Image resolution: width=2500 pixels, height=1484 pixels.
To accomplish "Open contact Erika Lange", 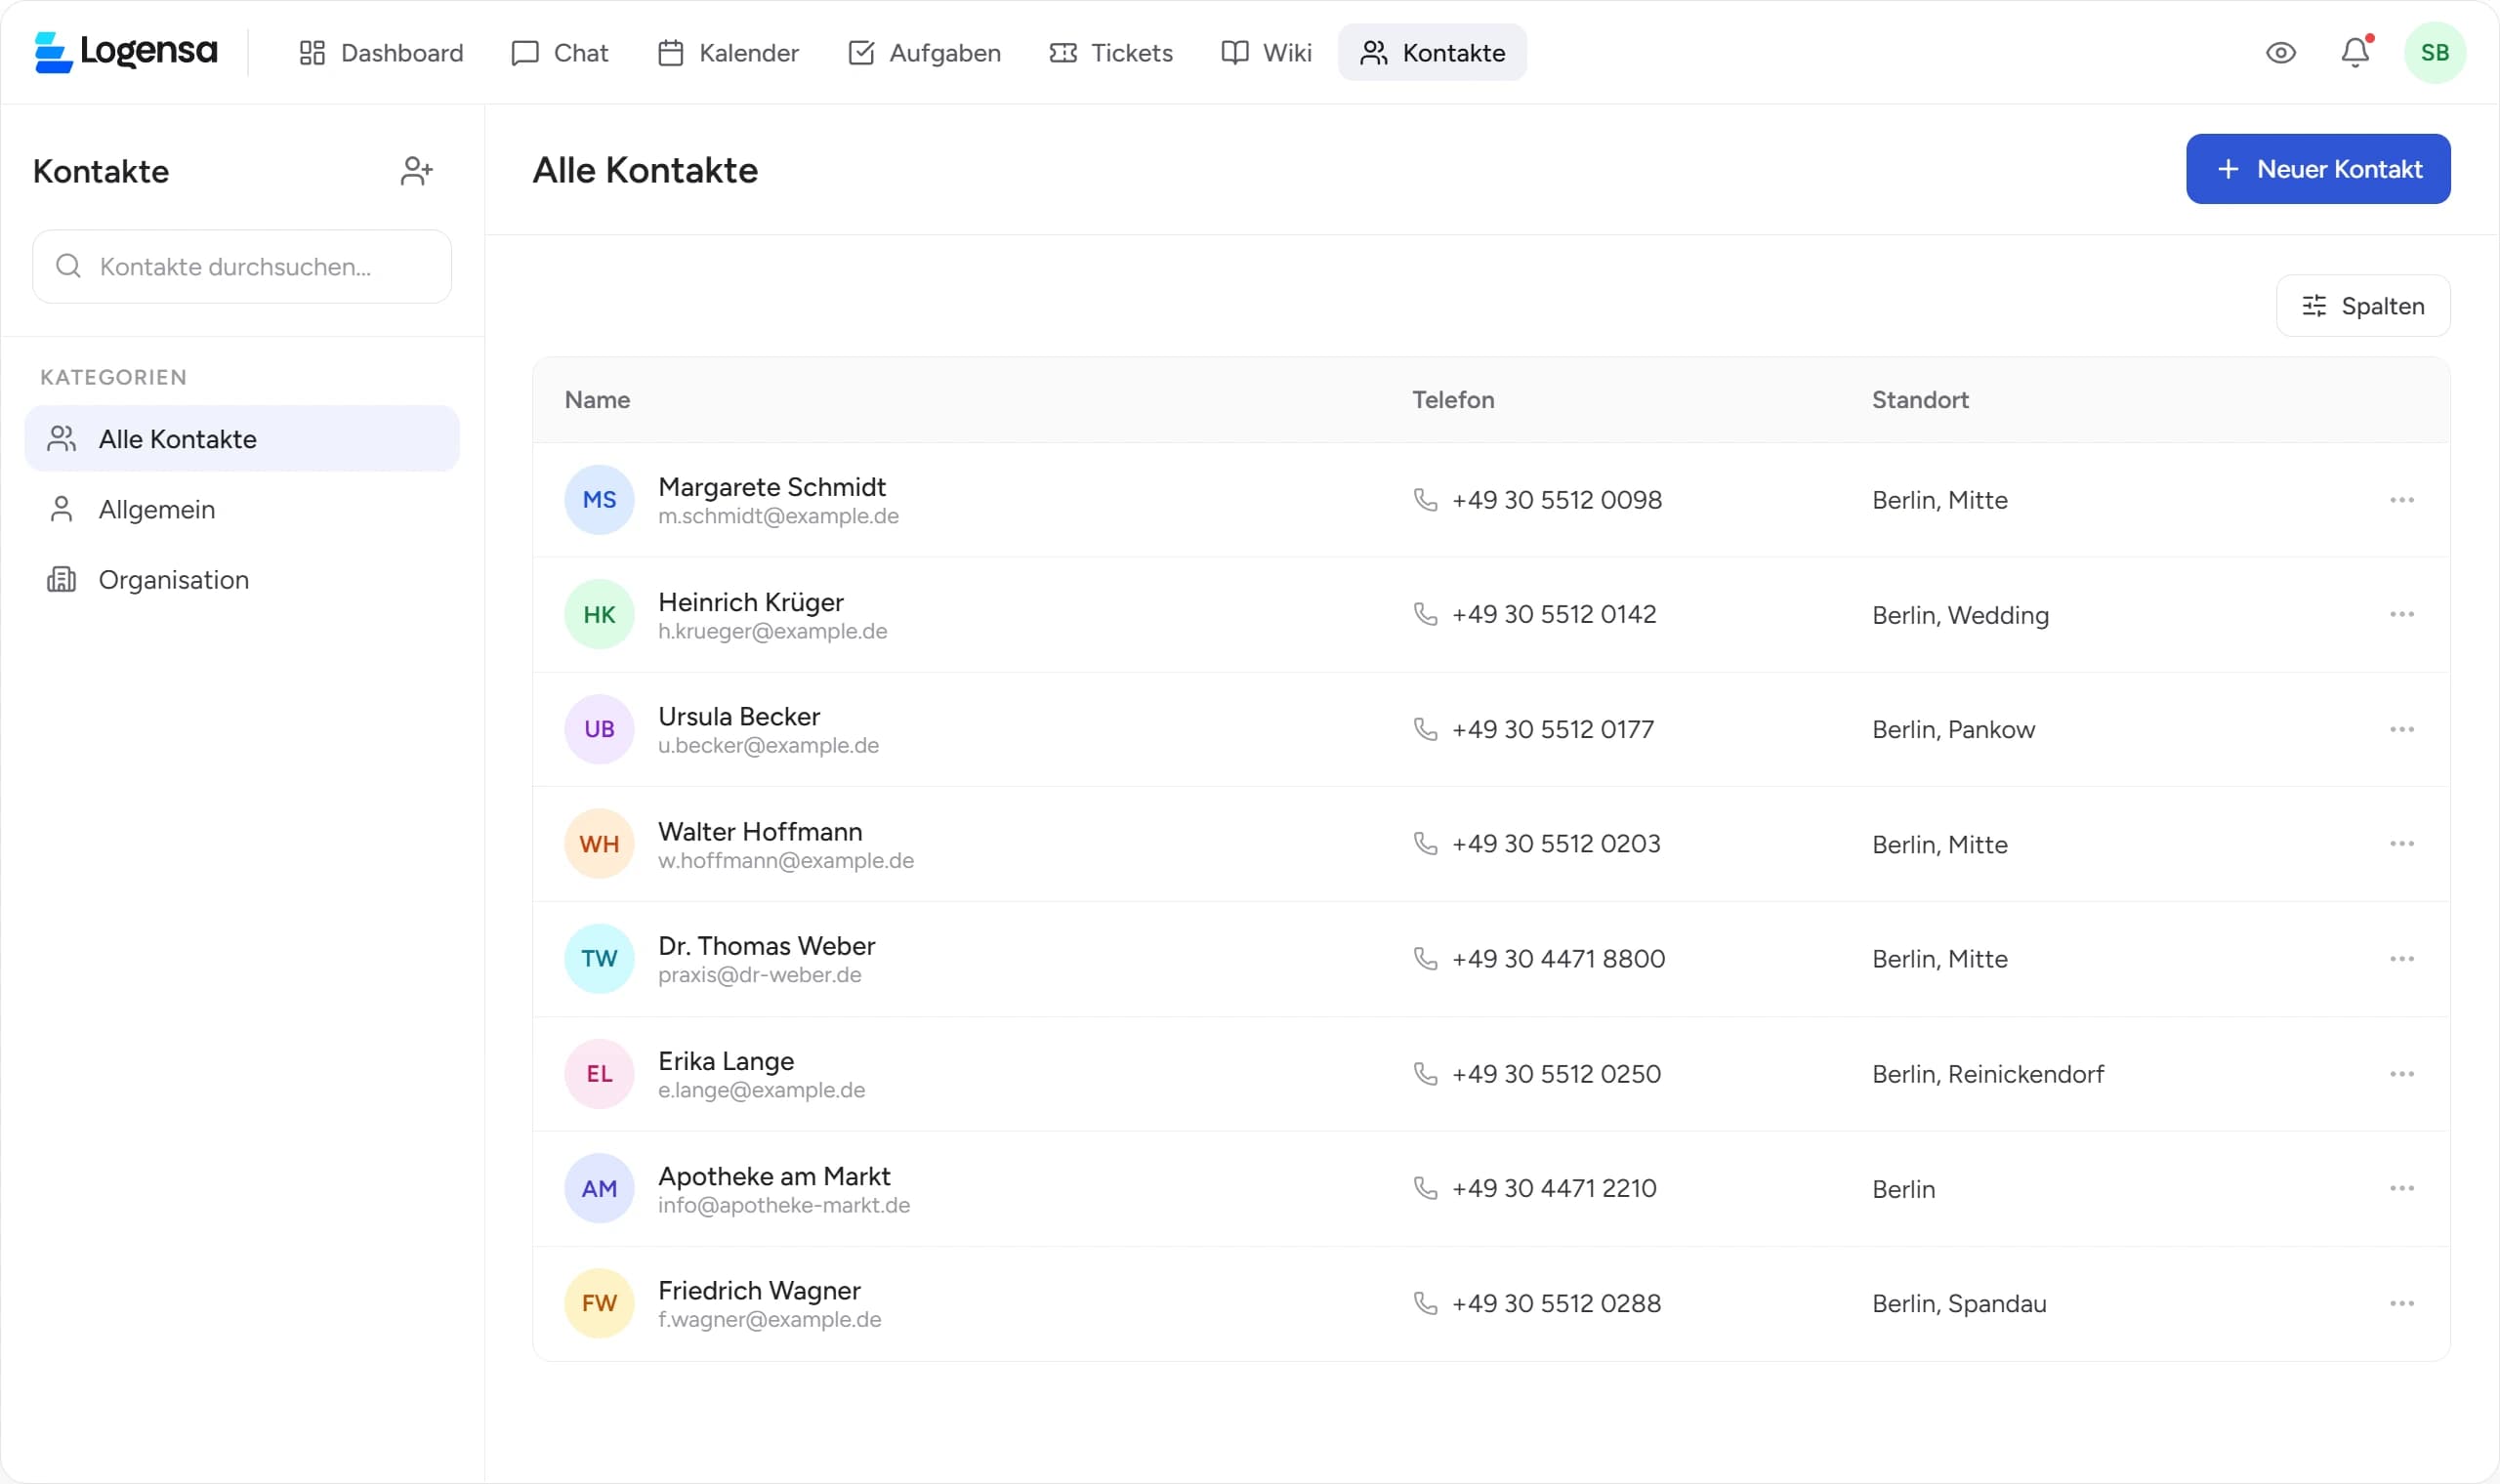I will coord(726,1061).
